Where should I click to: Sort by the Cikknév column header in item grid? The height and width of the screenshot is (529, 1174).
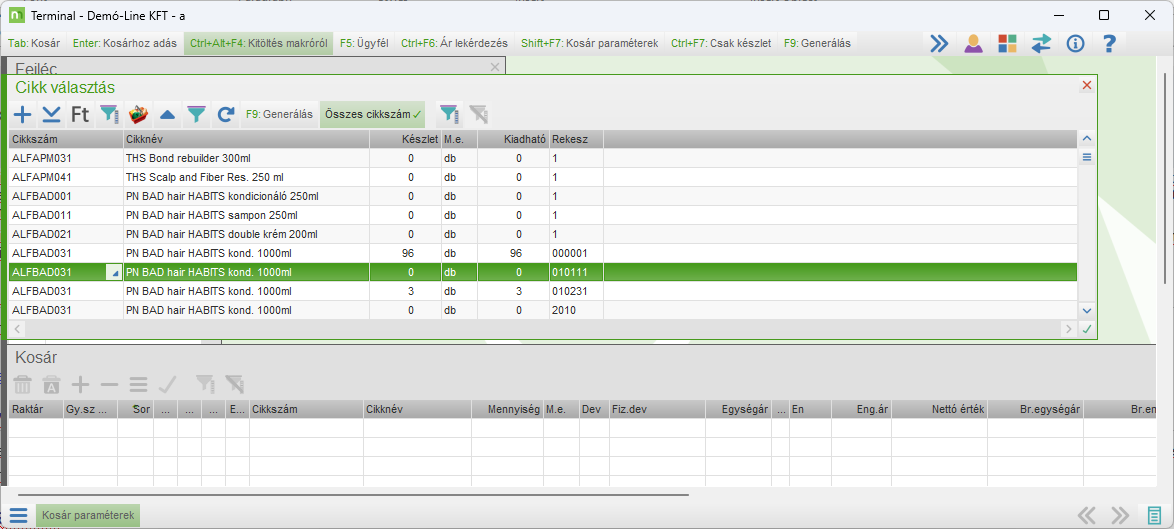(246, 139)
